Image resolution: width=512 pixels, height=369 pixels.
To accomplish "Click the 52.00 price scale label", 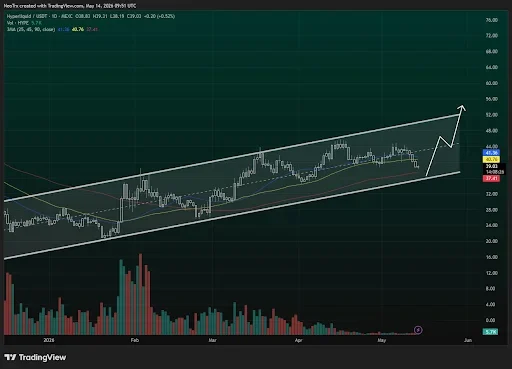I will 492,115.
